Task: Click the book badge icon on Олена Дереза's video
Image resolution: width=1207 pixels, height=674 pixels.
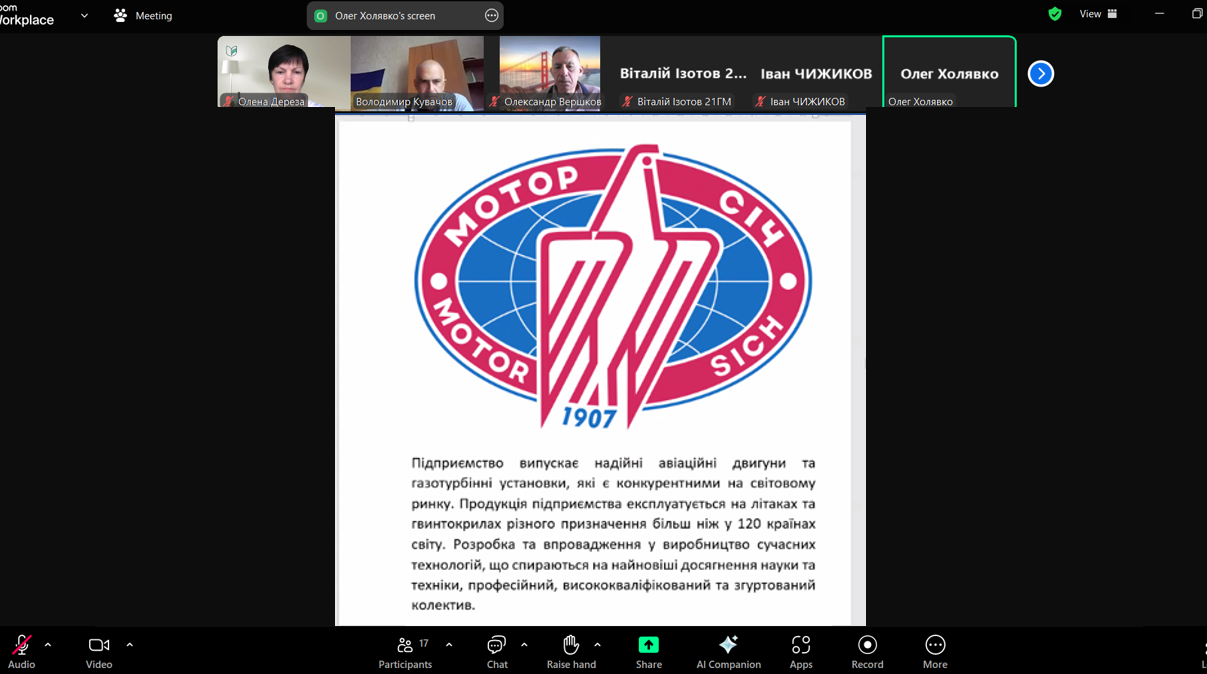Action: click(x=231, y=51)
